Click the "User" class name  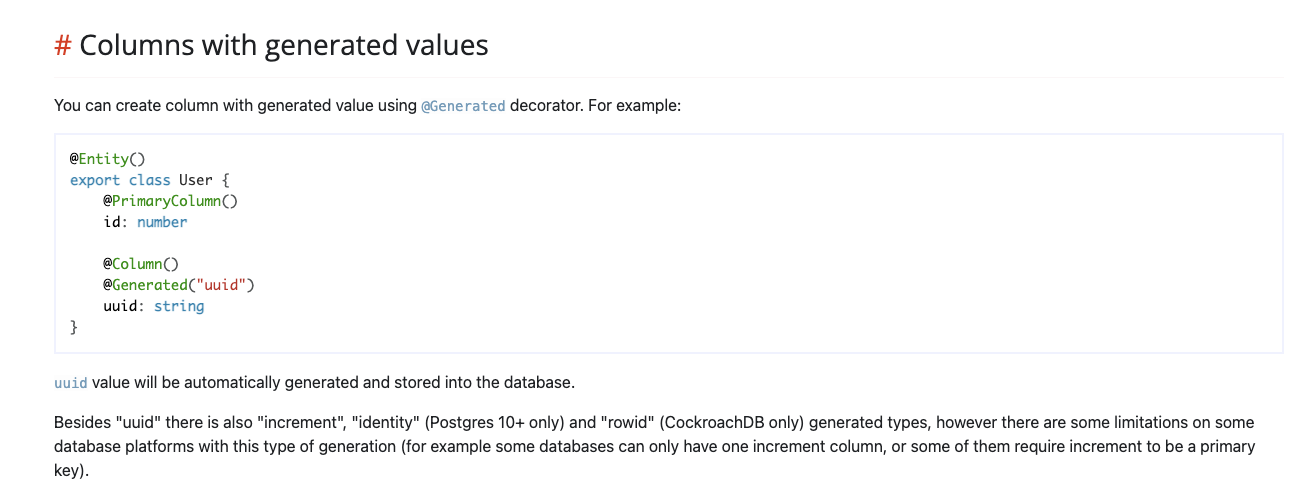coord(196,180)
